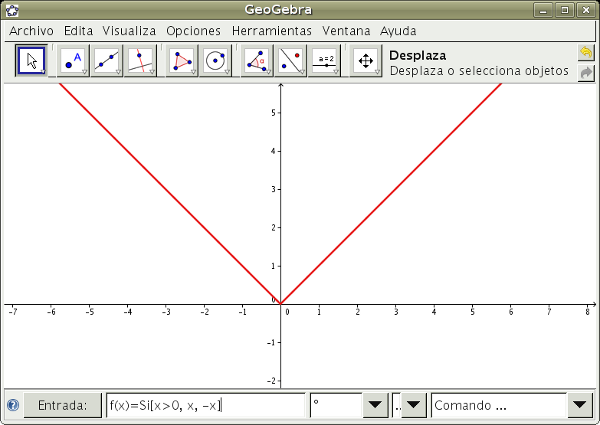
Task: Open the degree symbol dropdown
Action: [x=375, y=406]
